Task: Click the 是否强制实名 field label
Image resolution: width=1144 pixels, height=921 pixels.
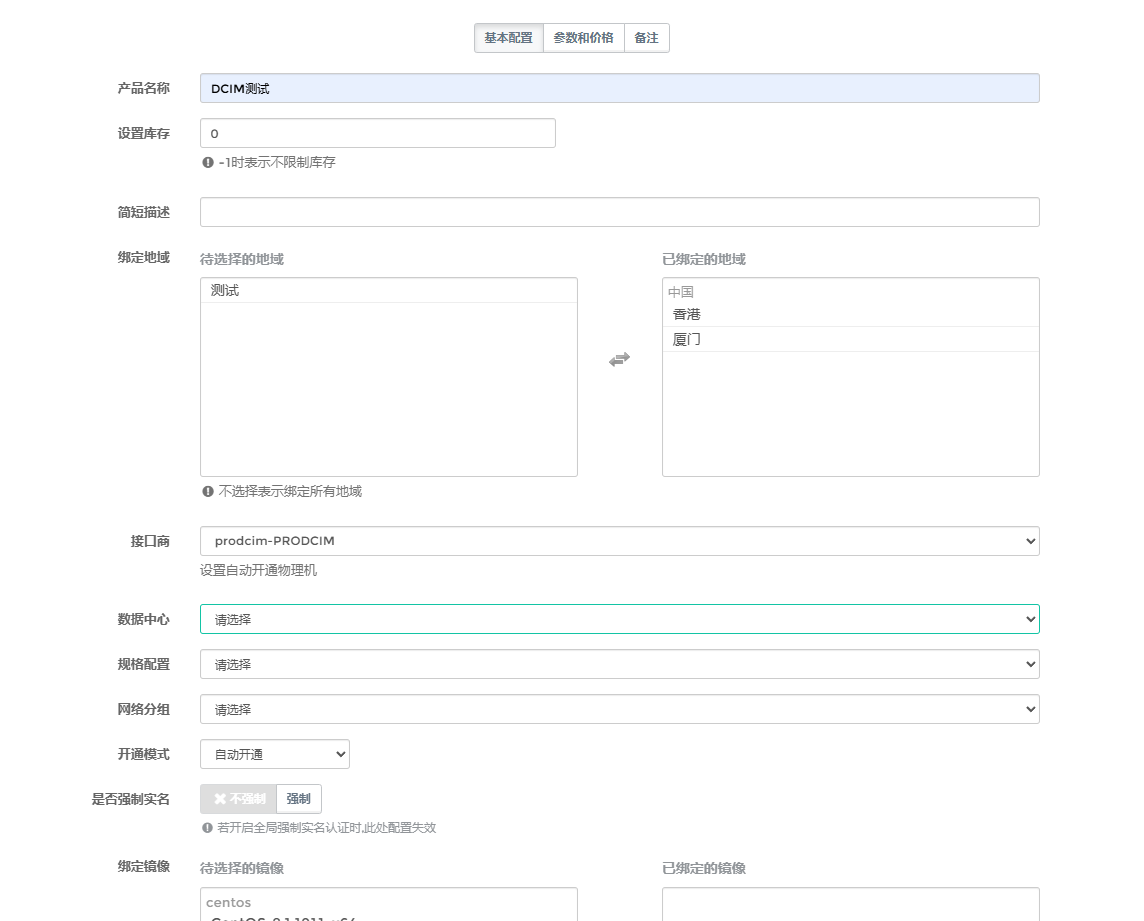Action: 131,799
